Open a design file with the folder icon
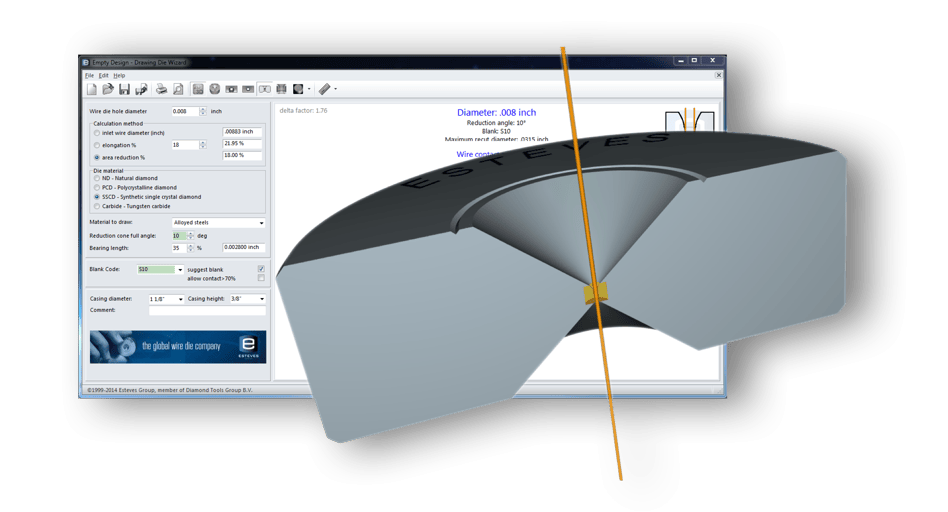948x512 pixels. coord(108,89)
